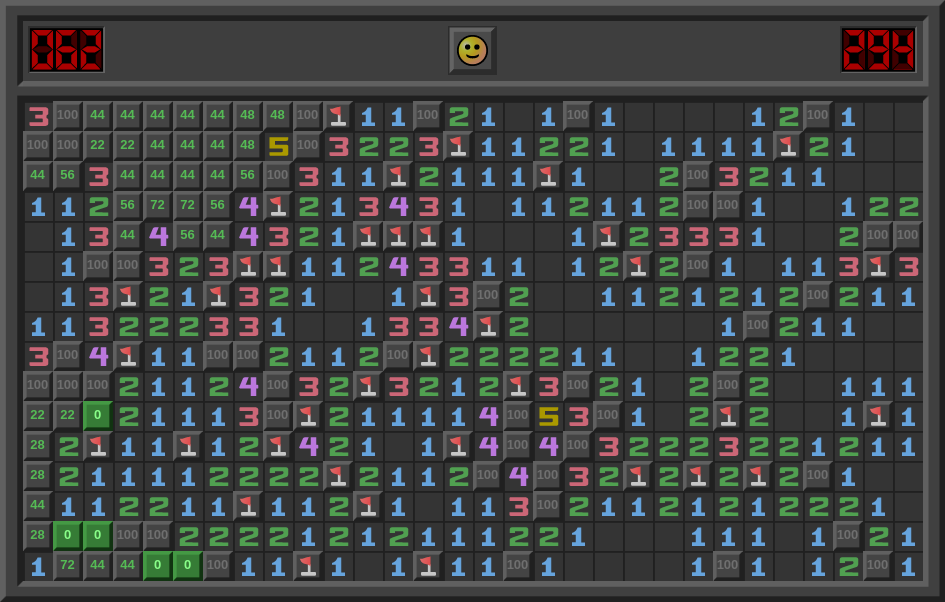Click the rightmost flag in the bottom row
Screen dimensions: 945x602
(428, 566)
